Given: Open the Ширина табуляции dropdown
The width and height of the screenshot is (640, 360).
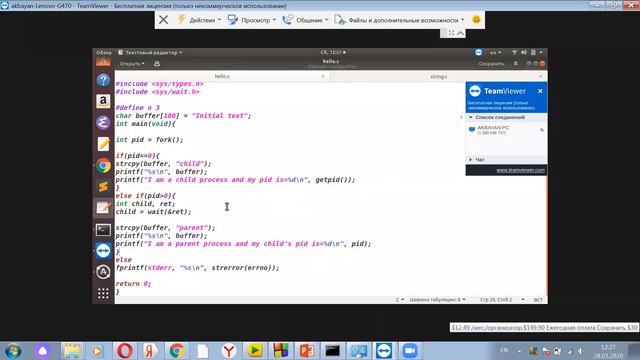Looking at the screenshot, I should pos(438,300).
